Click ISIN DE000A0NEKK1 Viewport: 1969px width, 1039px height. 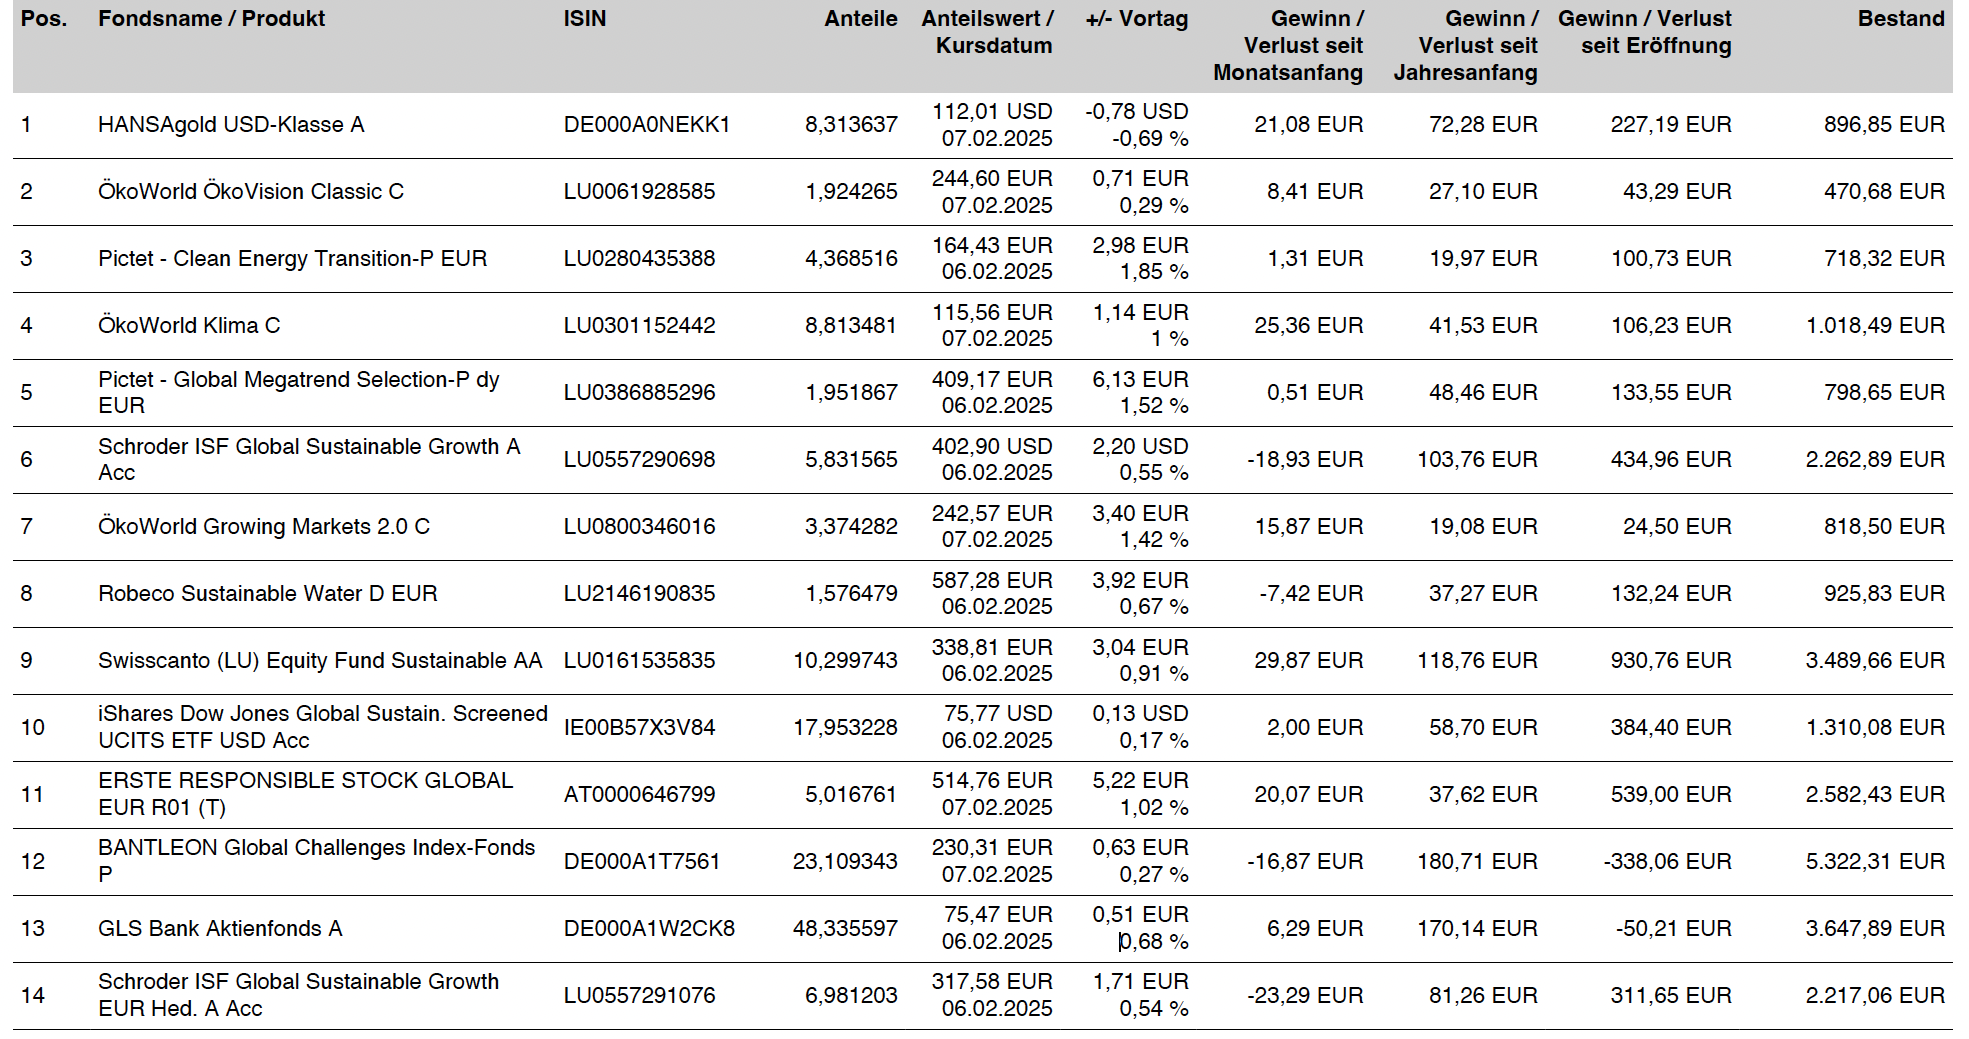click(647, 125)
